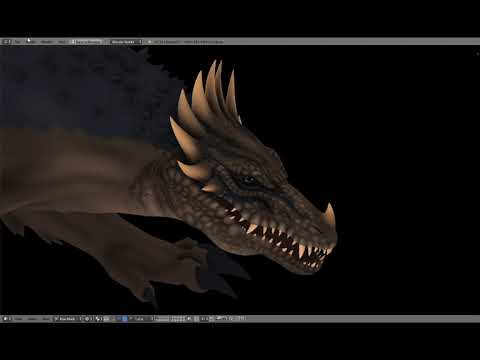Open the File menu in top bar
Viewport: 480px width, 360px height.
17,42
